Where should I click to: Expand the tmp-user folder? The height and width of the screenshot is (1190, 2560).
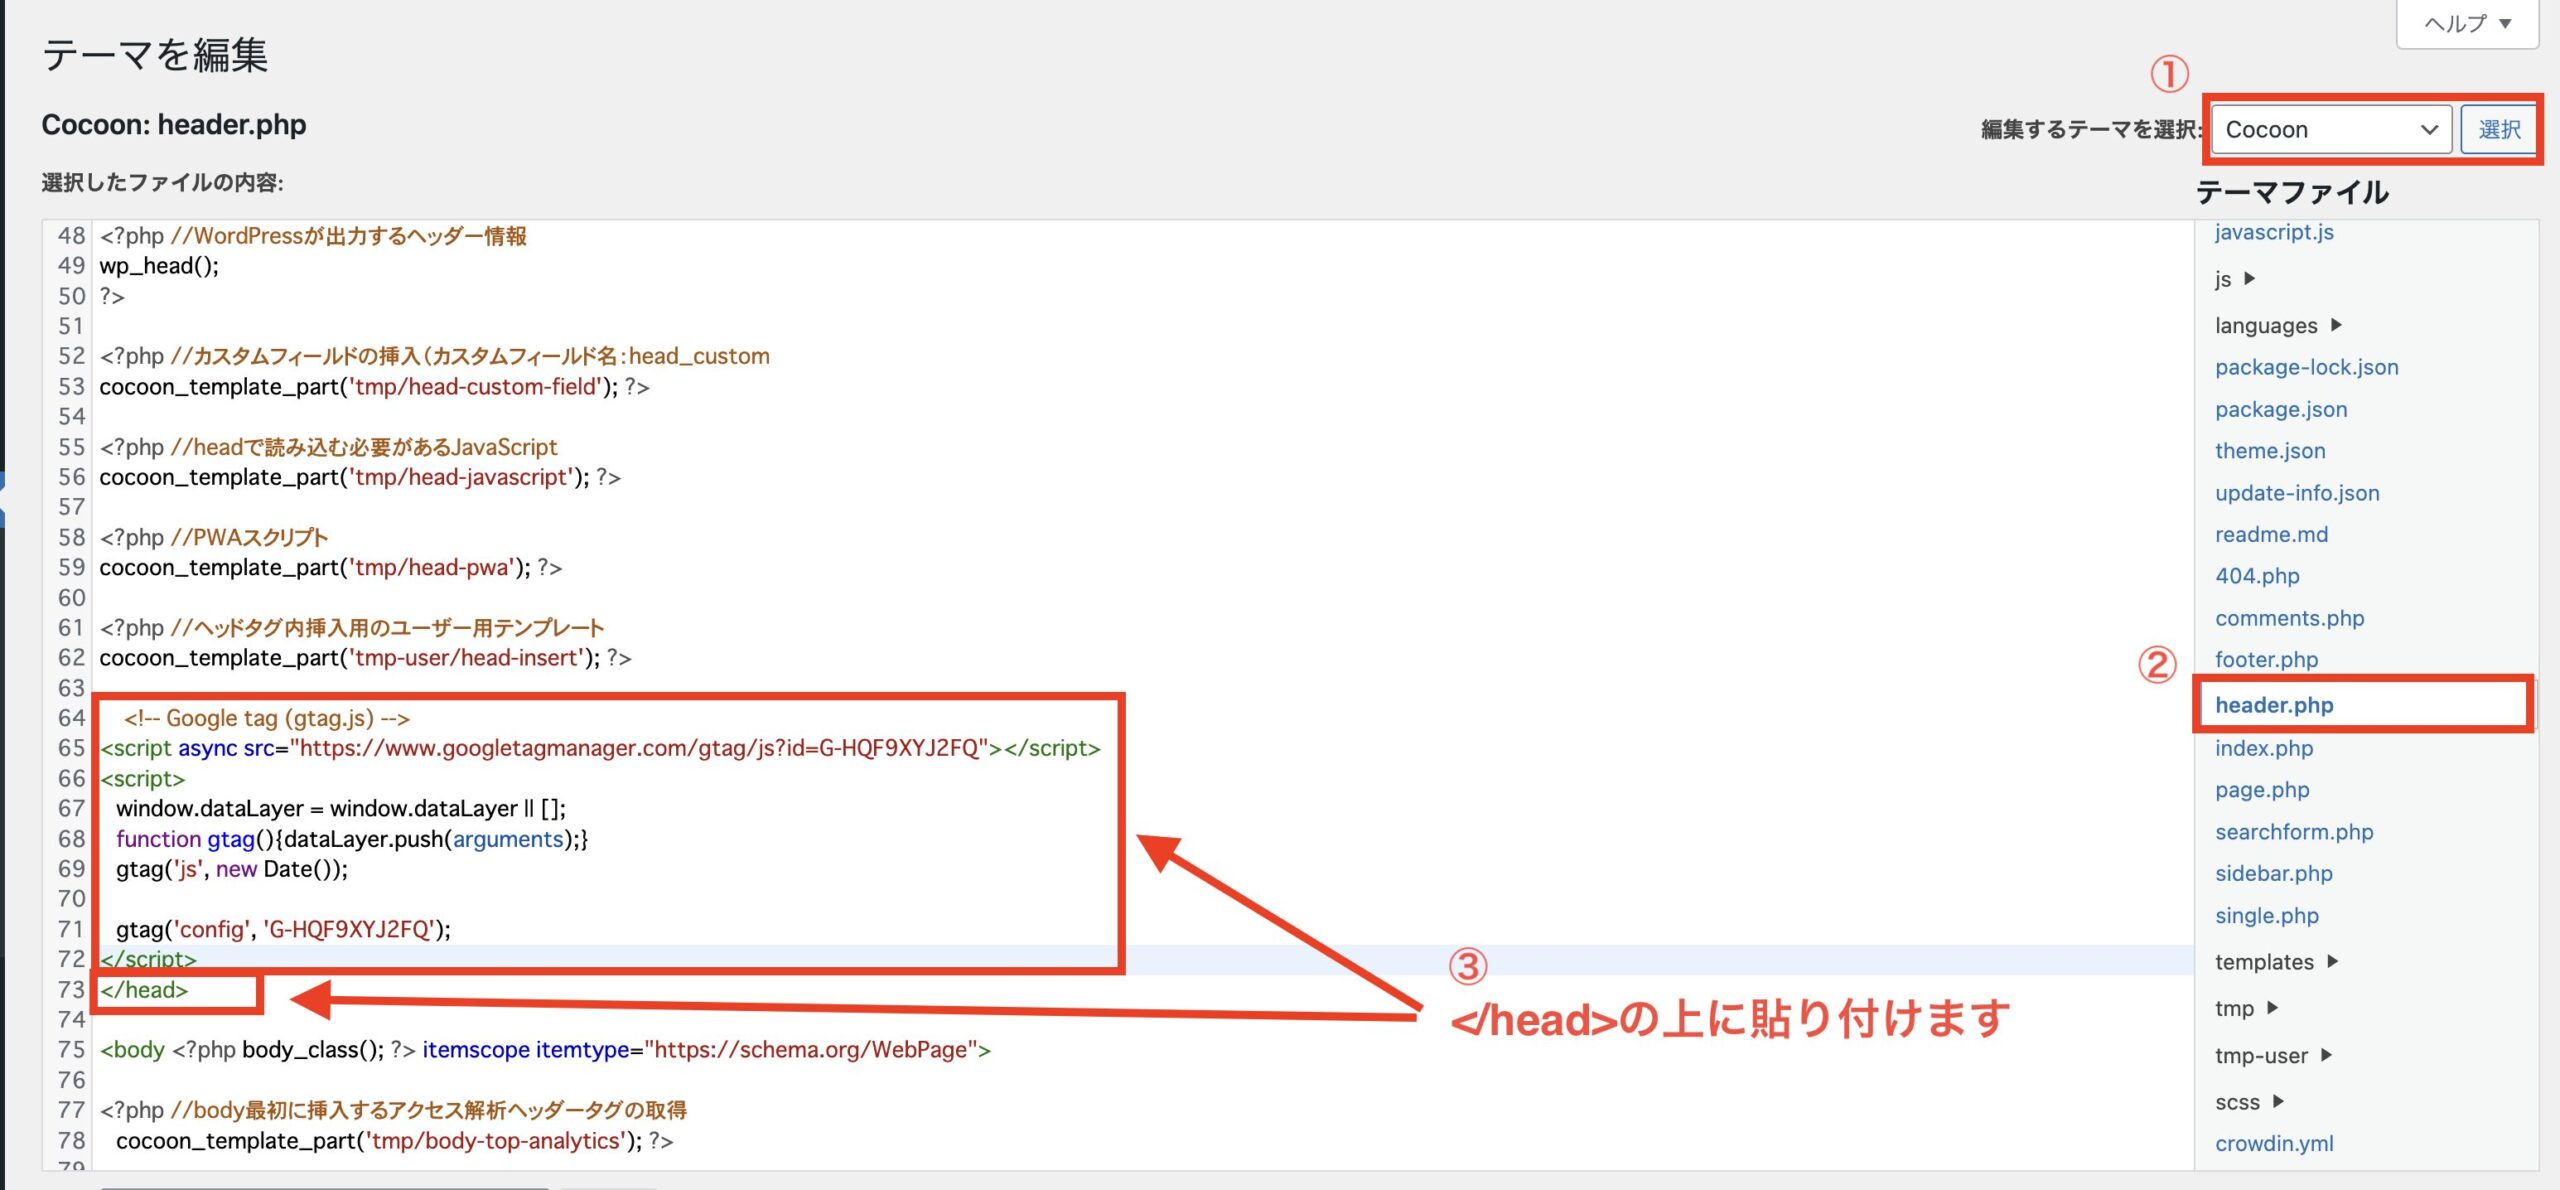coord(2273,1055)
